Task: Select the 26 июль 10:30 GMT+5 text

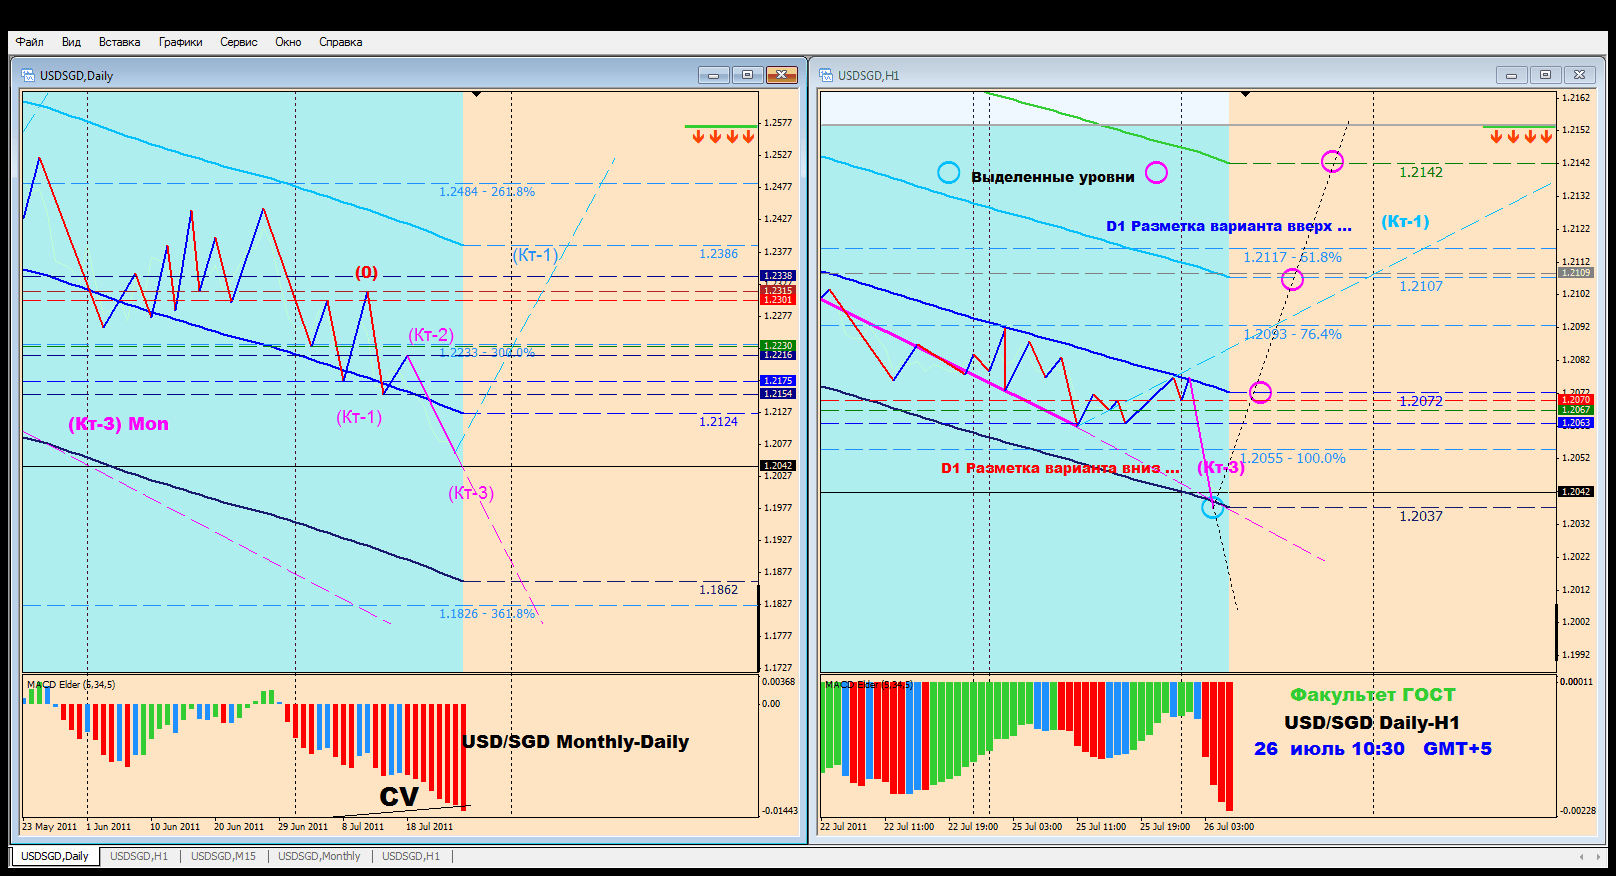Action: tap(1373, 749)
